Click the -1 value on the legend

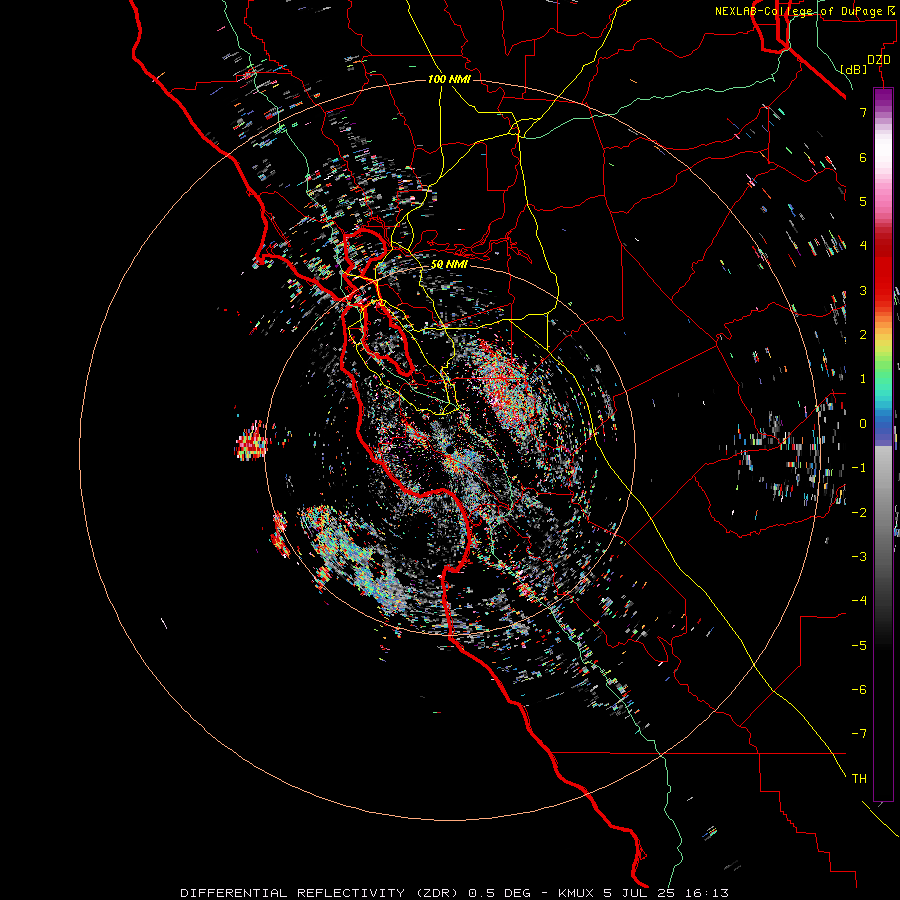(x=859, y=468)
